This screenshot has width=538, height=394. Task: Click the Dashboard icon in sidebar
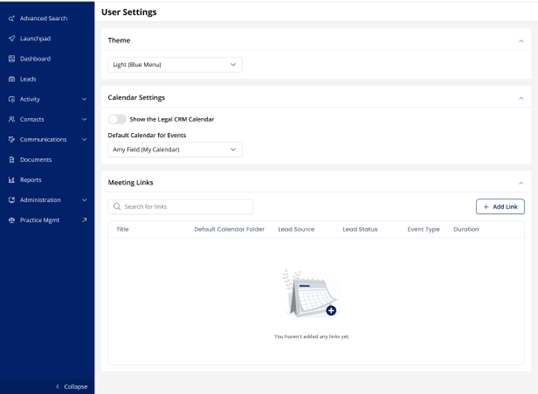coord(12,59)
